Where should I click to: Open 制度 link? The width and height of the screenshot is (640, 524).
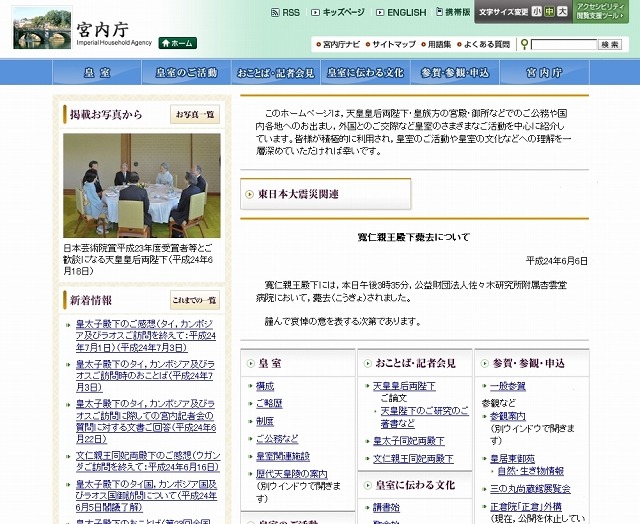tap(265, 421)
